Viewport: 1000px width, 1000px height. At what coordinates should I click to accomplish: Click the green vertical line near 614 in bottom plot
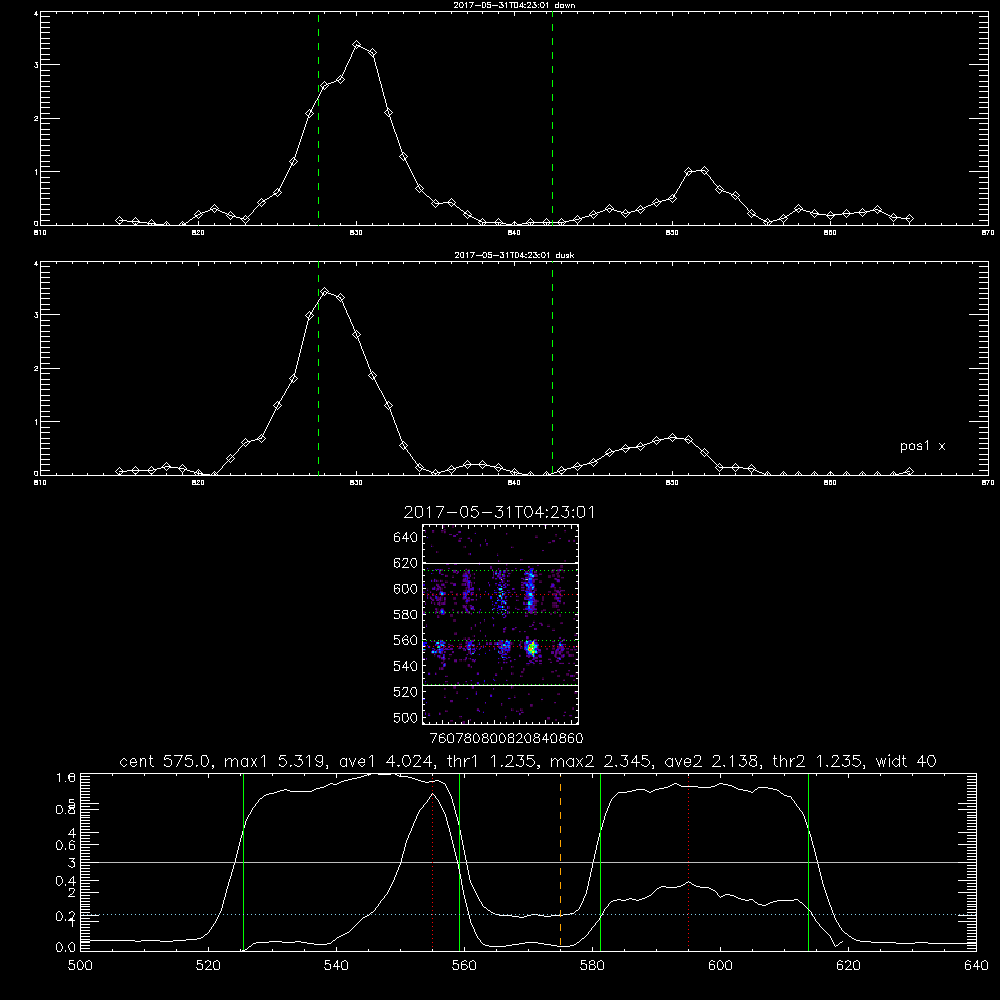tap(808, 863)
